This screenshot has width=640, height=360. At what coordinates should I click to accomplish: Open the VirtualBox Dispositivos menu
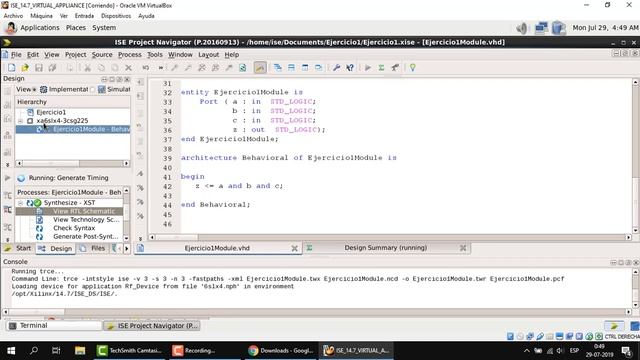point(116,16)
